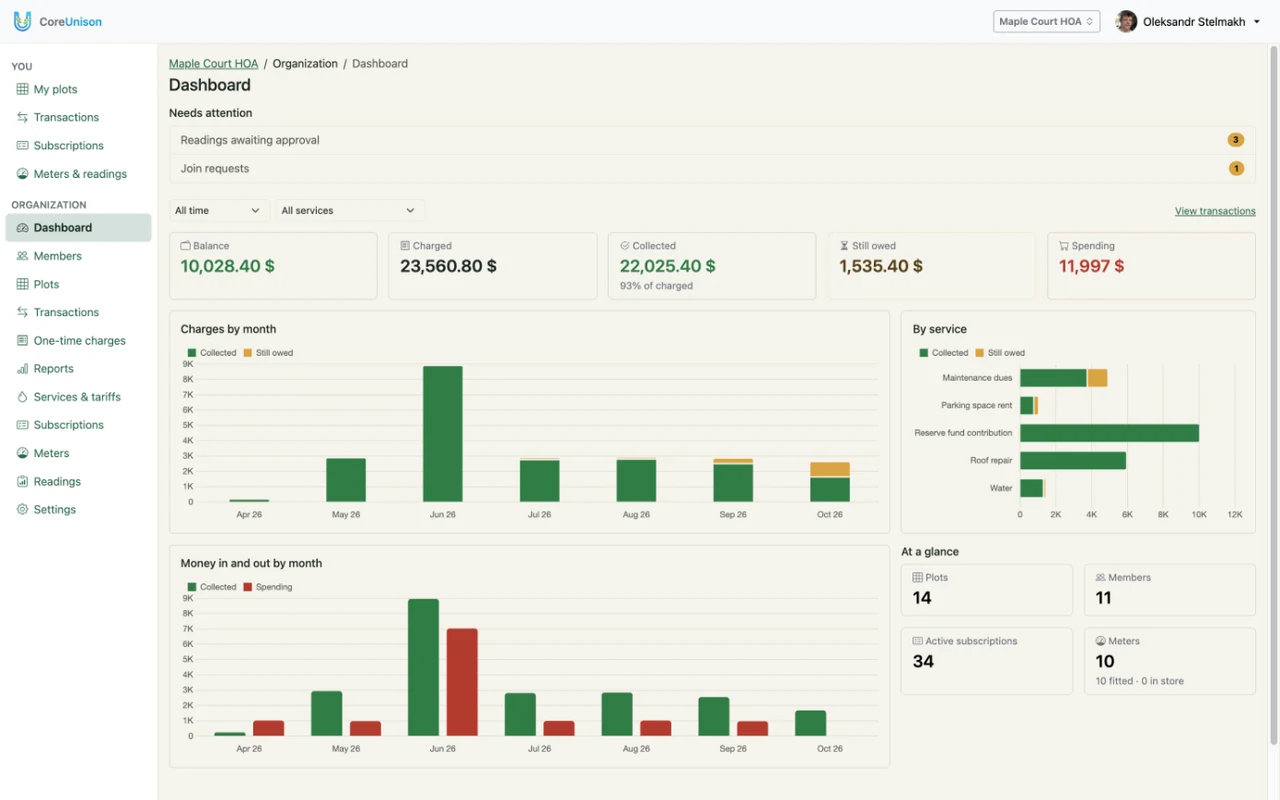The height and width of the screenshot is (800, 1280).
Task: Click the page's vertical scrollbar
Action: tap(1273, 395)
